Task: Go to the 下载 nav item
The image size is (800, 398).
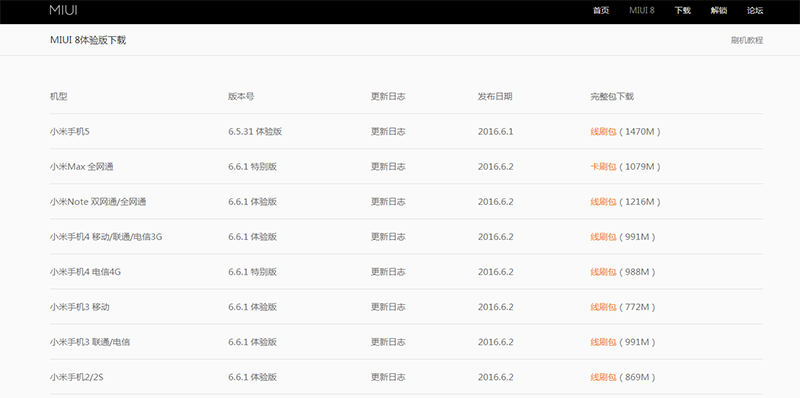Action: click(683, 10)
